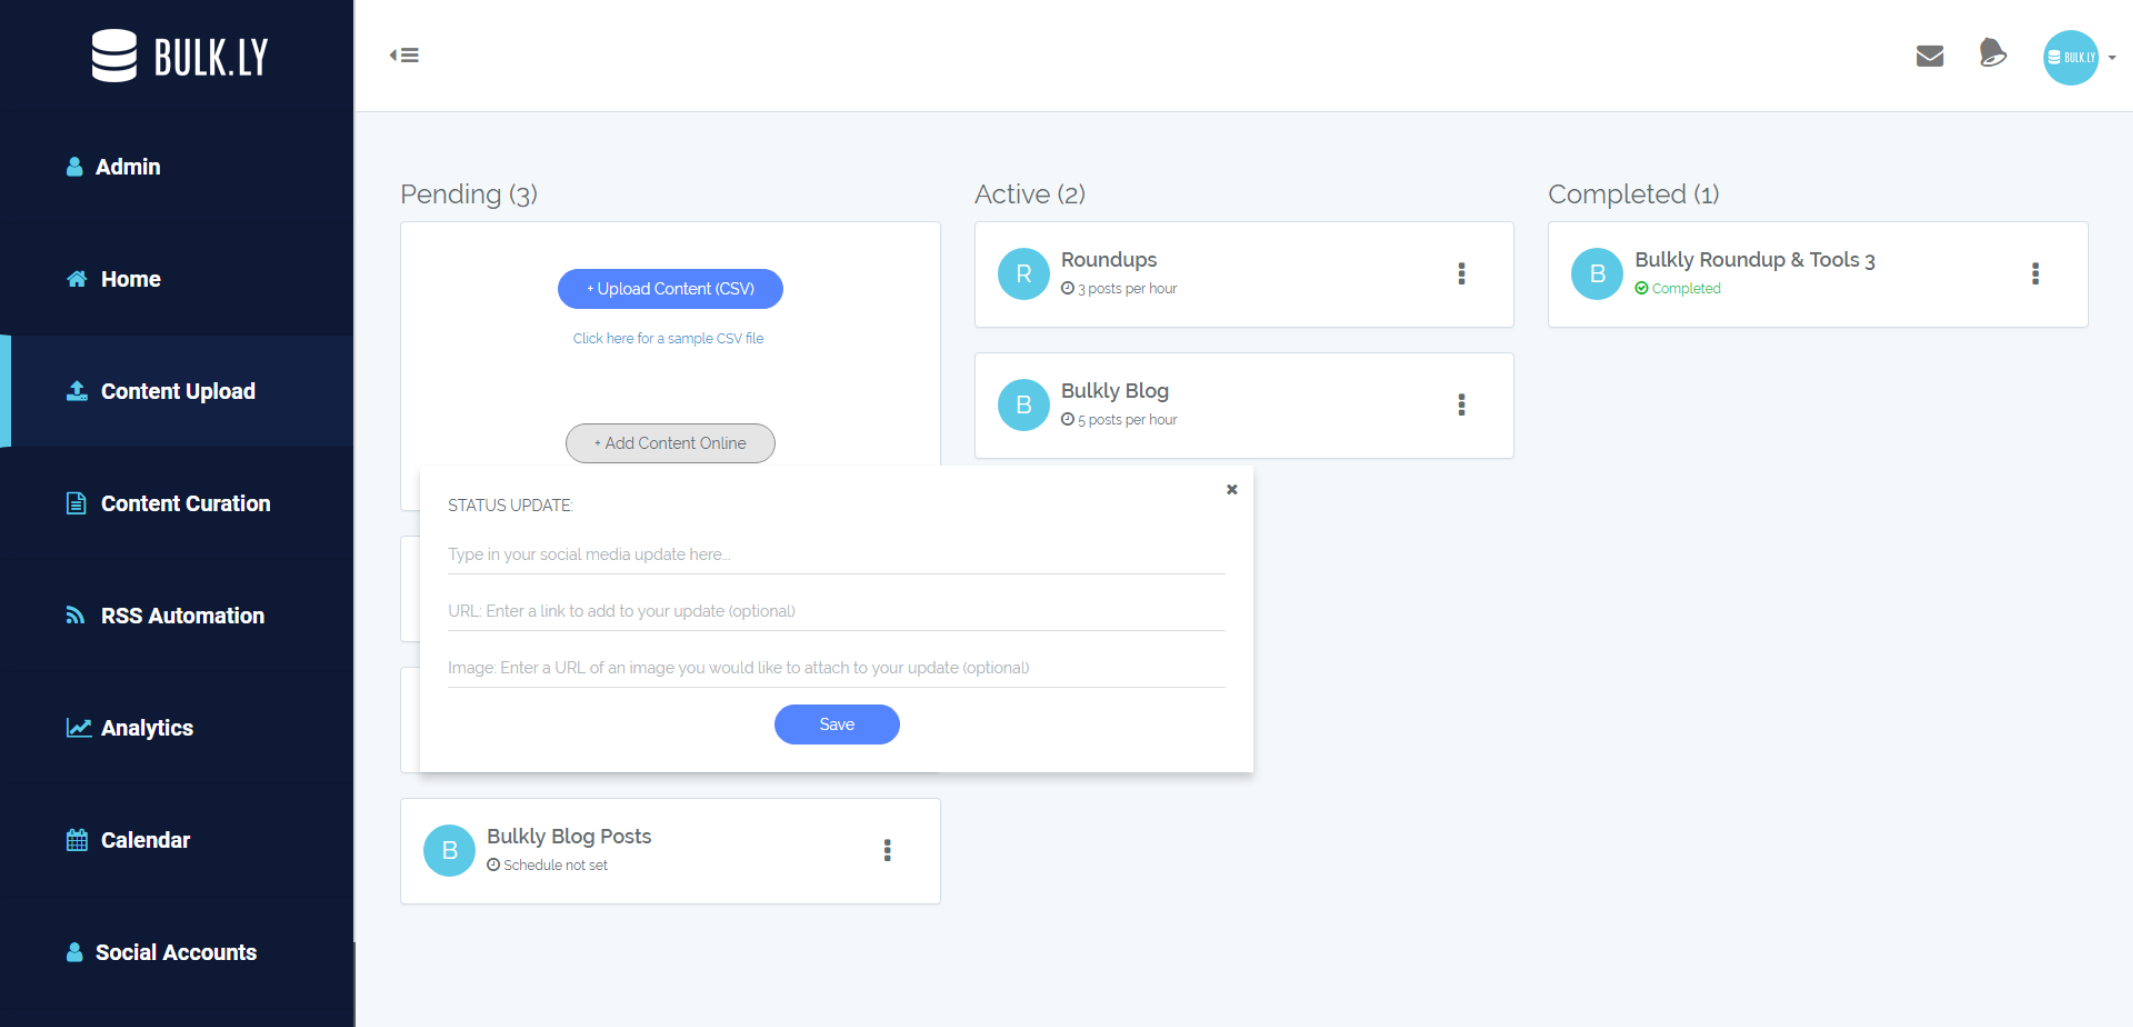Open the Bulkly Blog group title
2133x1027 pixels.
[1115, 390]
